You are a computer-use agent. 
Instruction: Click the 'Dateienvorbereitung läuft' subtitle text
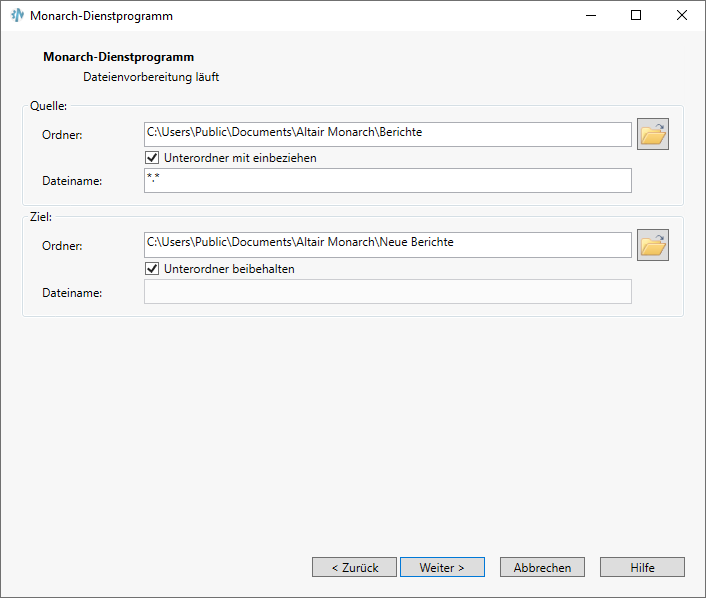coord(151,76)
